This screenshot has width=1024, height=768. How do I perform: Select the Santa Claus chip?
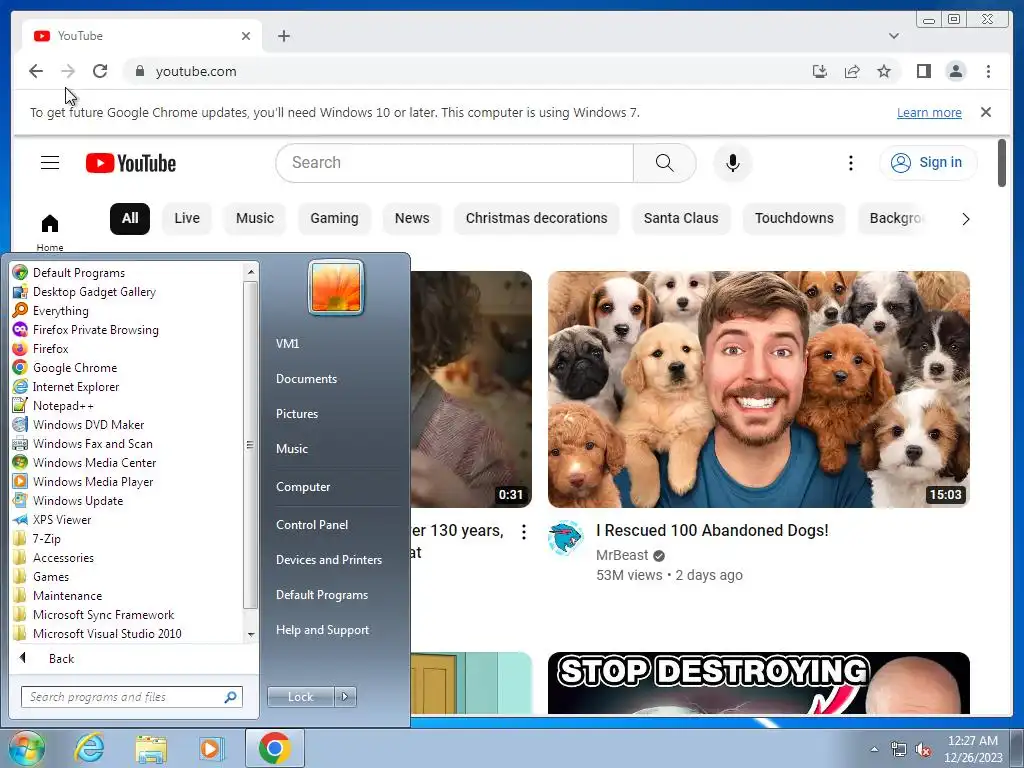coord(681,218)
